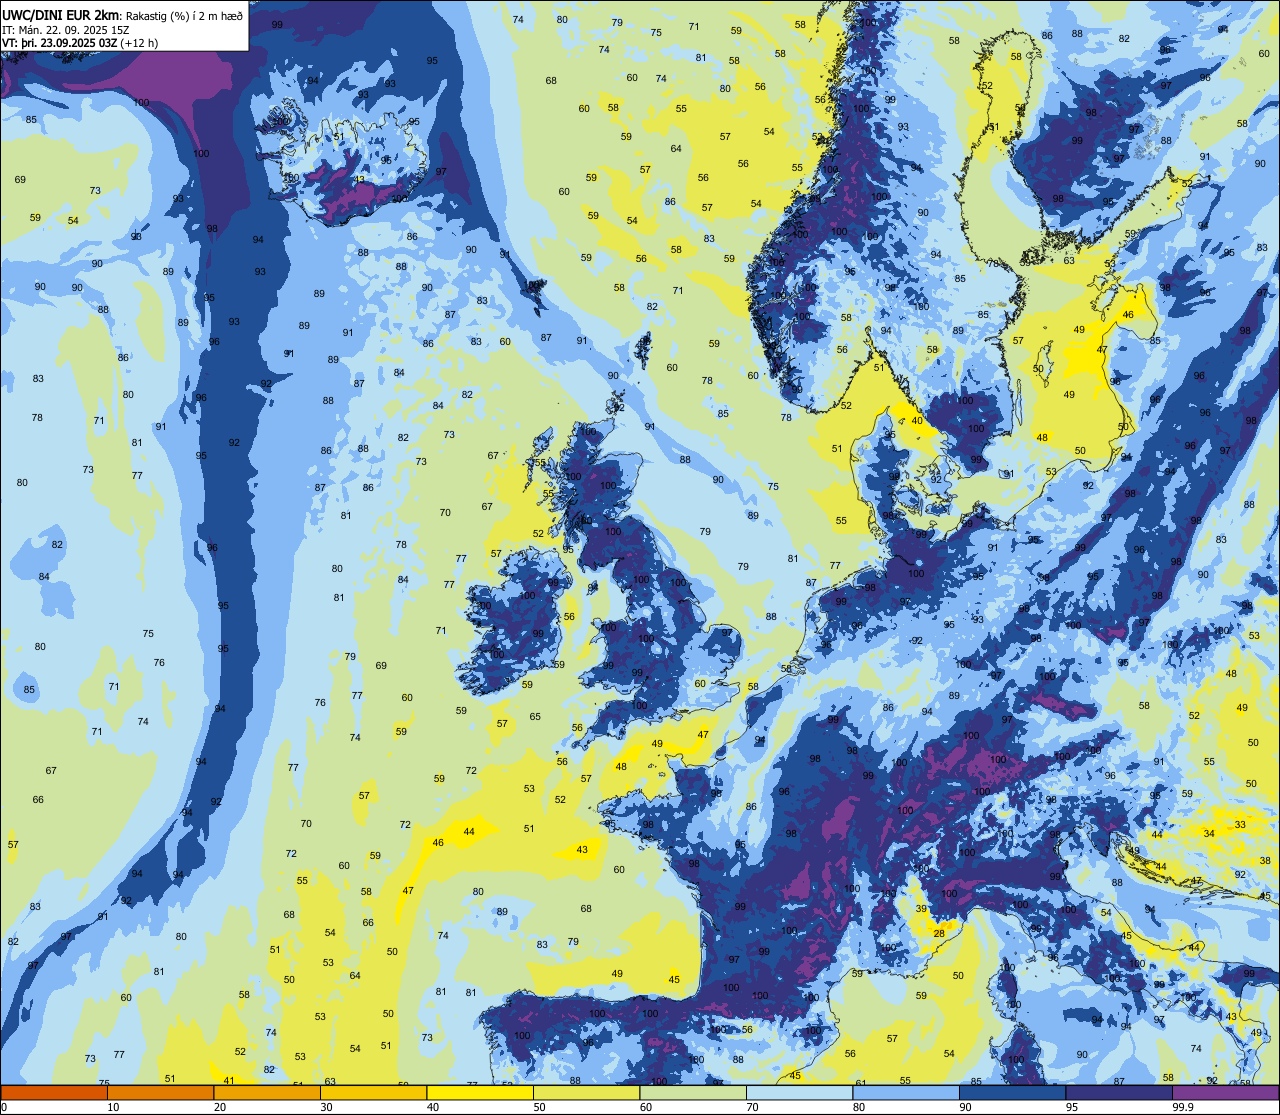The width and height of the screenshot is (1280, 1115).
Task: Click the humidity value 28 on the map
Action: 939,933
